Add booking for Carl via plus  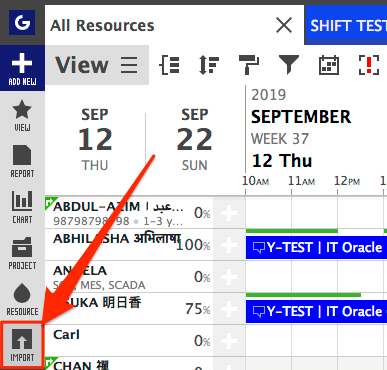(229, 341)
